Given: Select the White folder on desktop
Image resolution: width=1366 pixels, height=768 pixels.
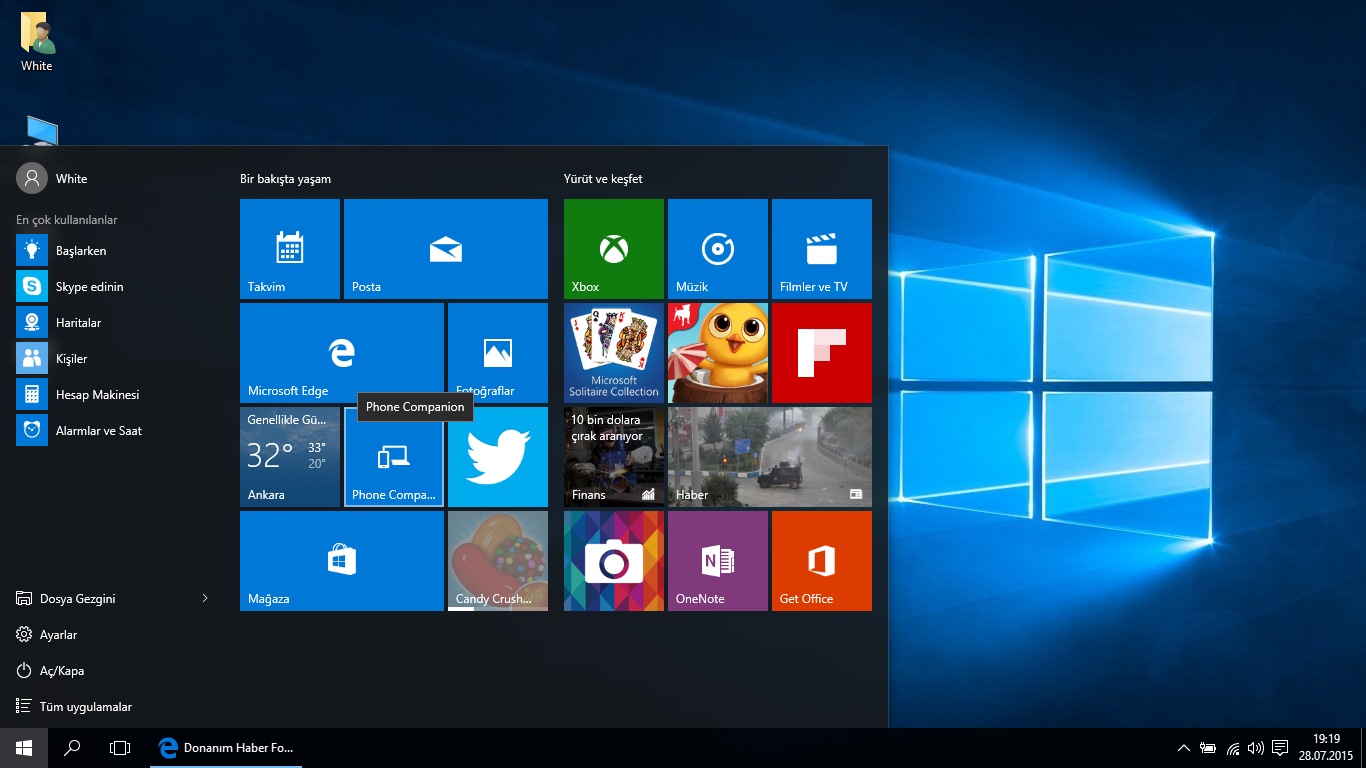Looking at the screenshot, I should click(x=37, y=42).
